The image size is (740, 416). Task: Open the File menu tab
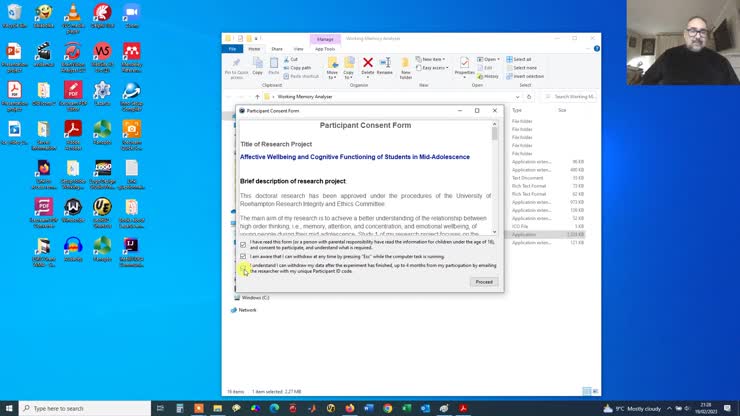(x=232, y=48)
